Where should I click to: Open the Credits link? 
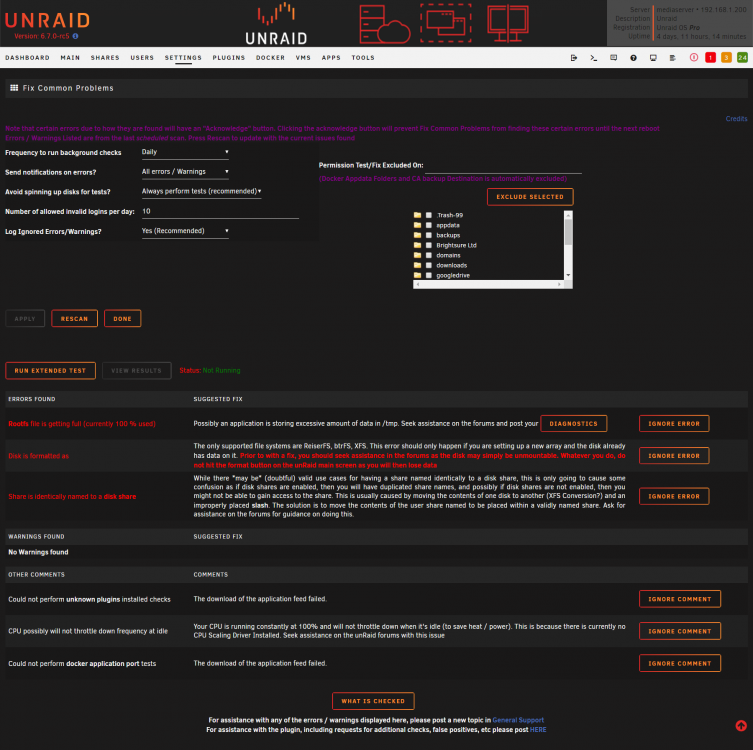(x=736, y=119)
